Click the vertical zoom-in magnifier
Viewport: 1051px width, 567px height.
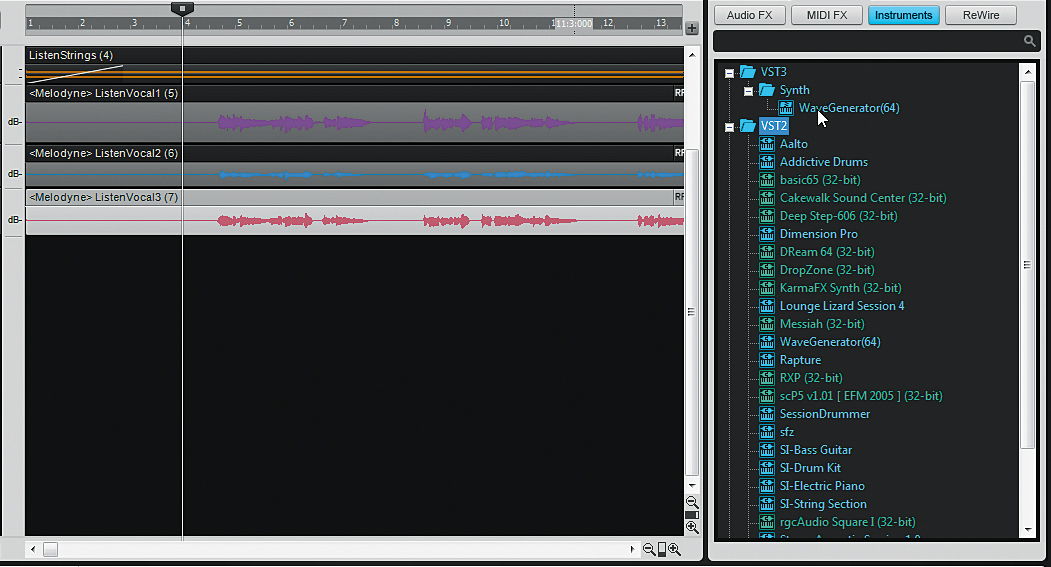(x=692, y=527)
